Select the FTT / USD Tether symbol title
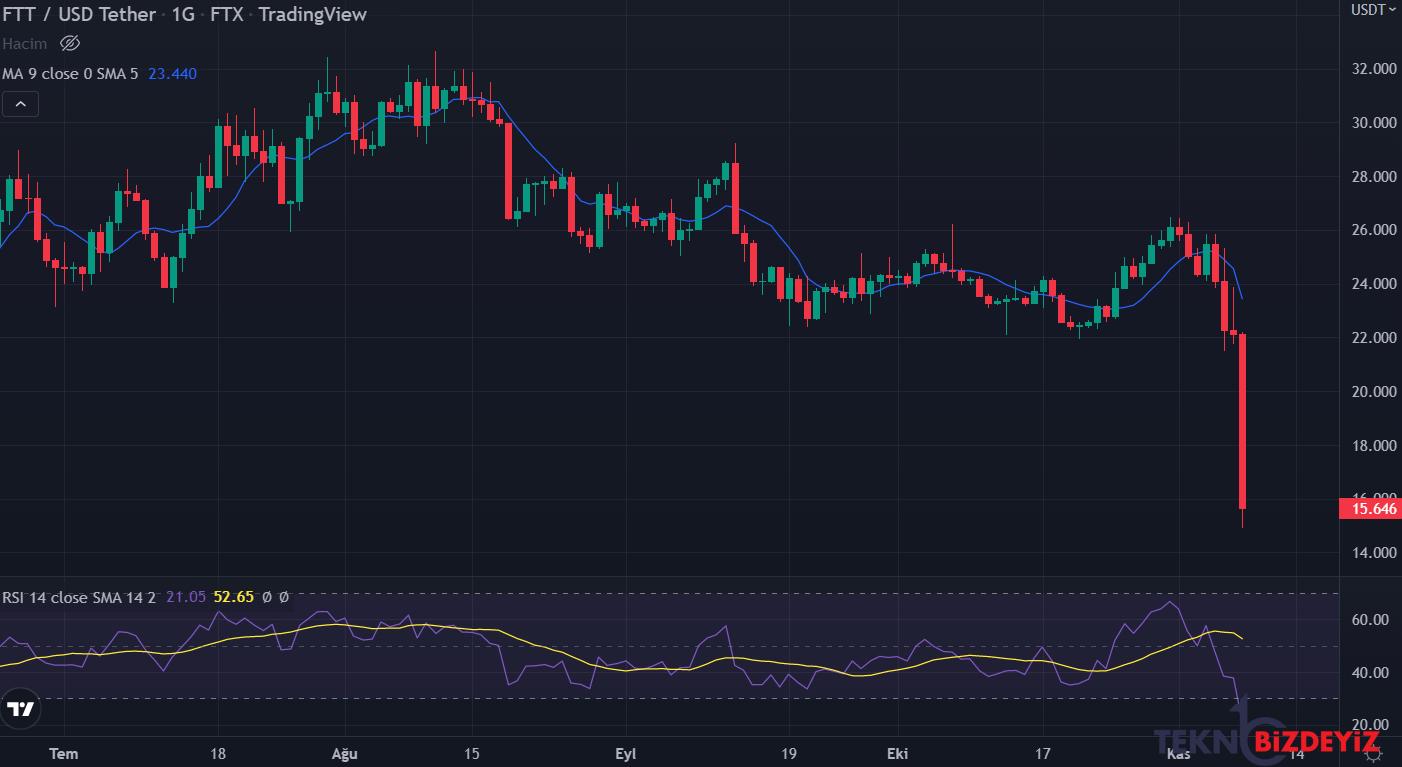Image resolution: width=1402 pixels, height=767 pixels. pos(79,14)
